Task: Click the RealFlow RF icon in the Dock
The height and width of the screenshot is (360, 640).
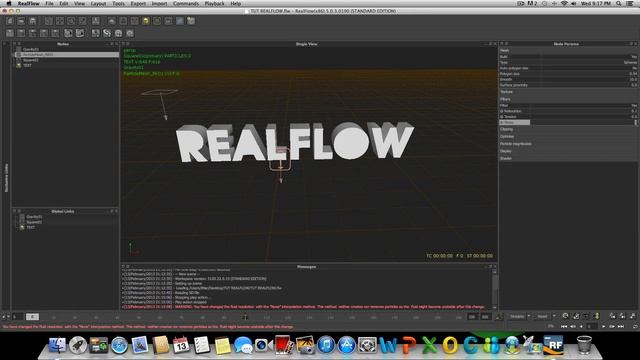Action: point(553,345)
